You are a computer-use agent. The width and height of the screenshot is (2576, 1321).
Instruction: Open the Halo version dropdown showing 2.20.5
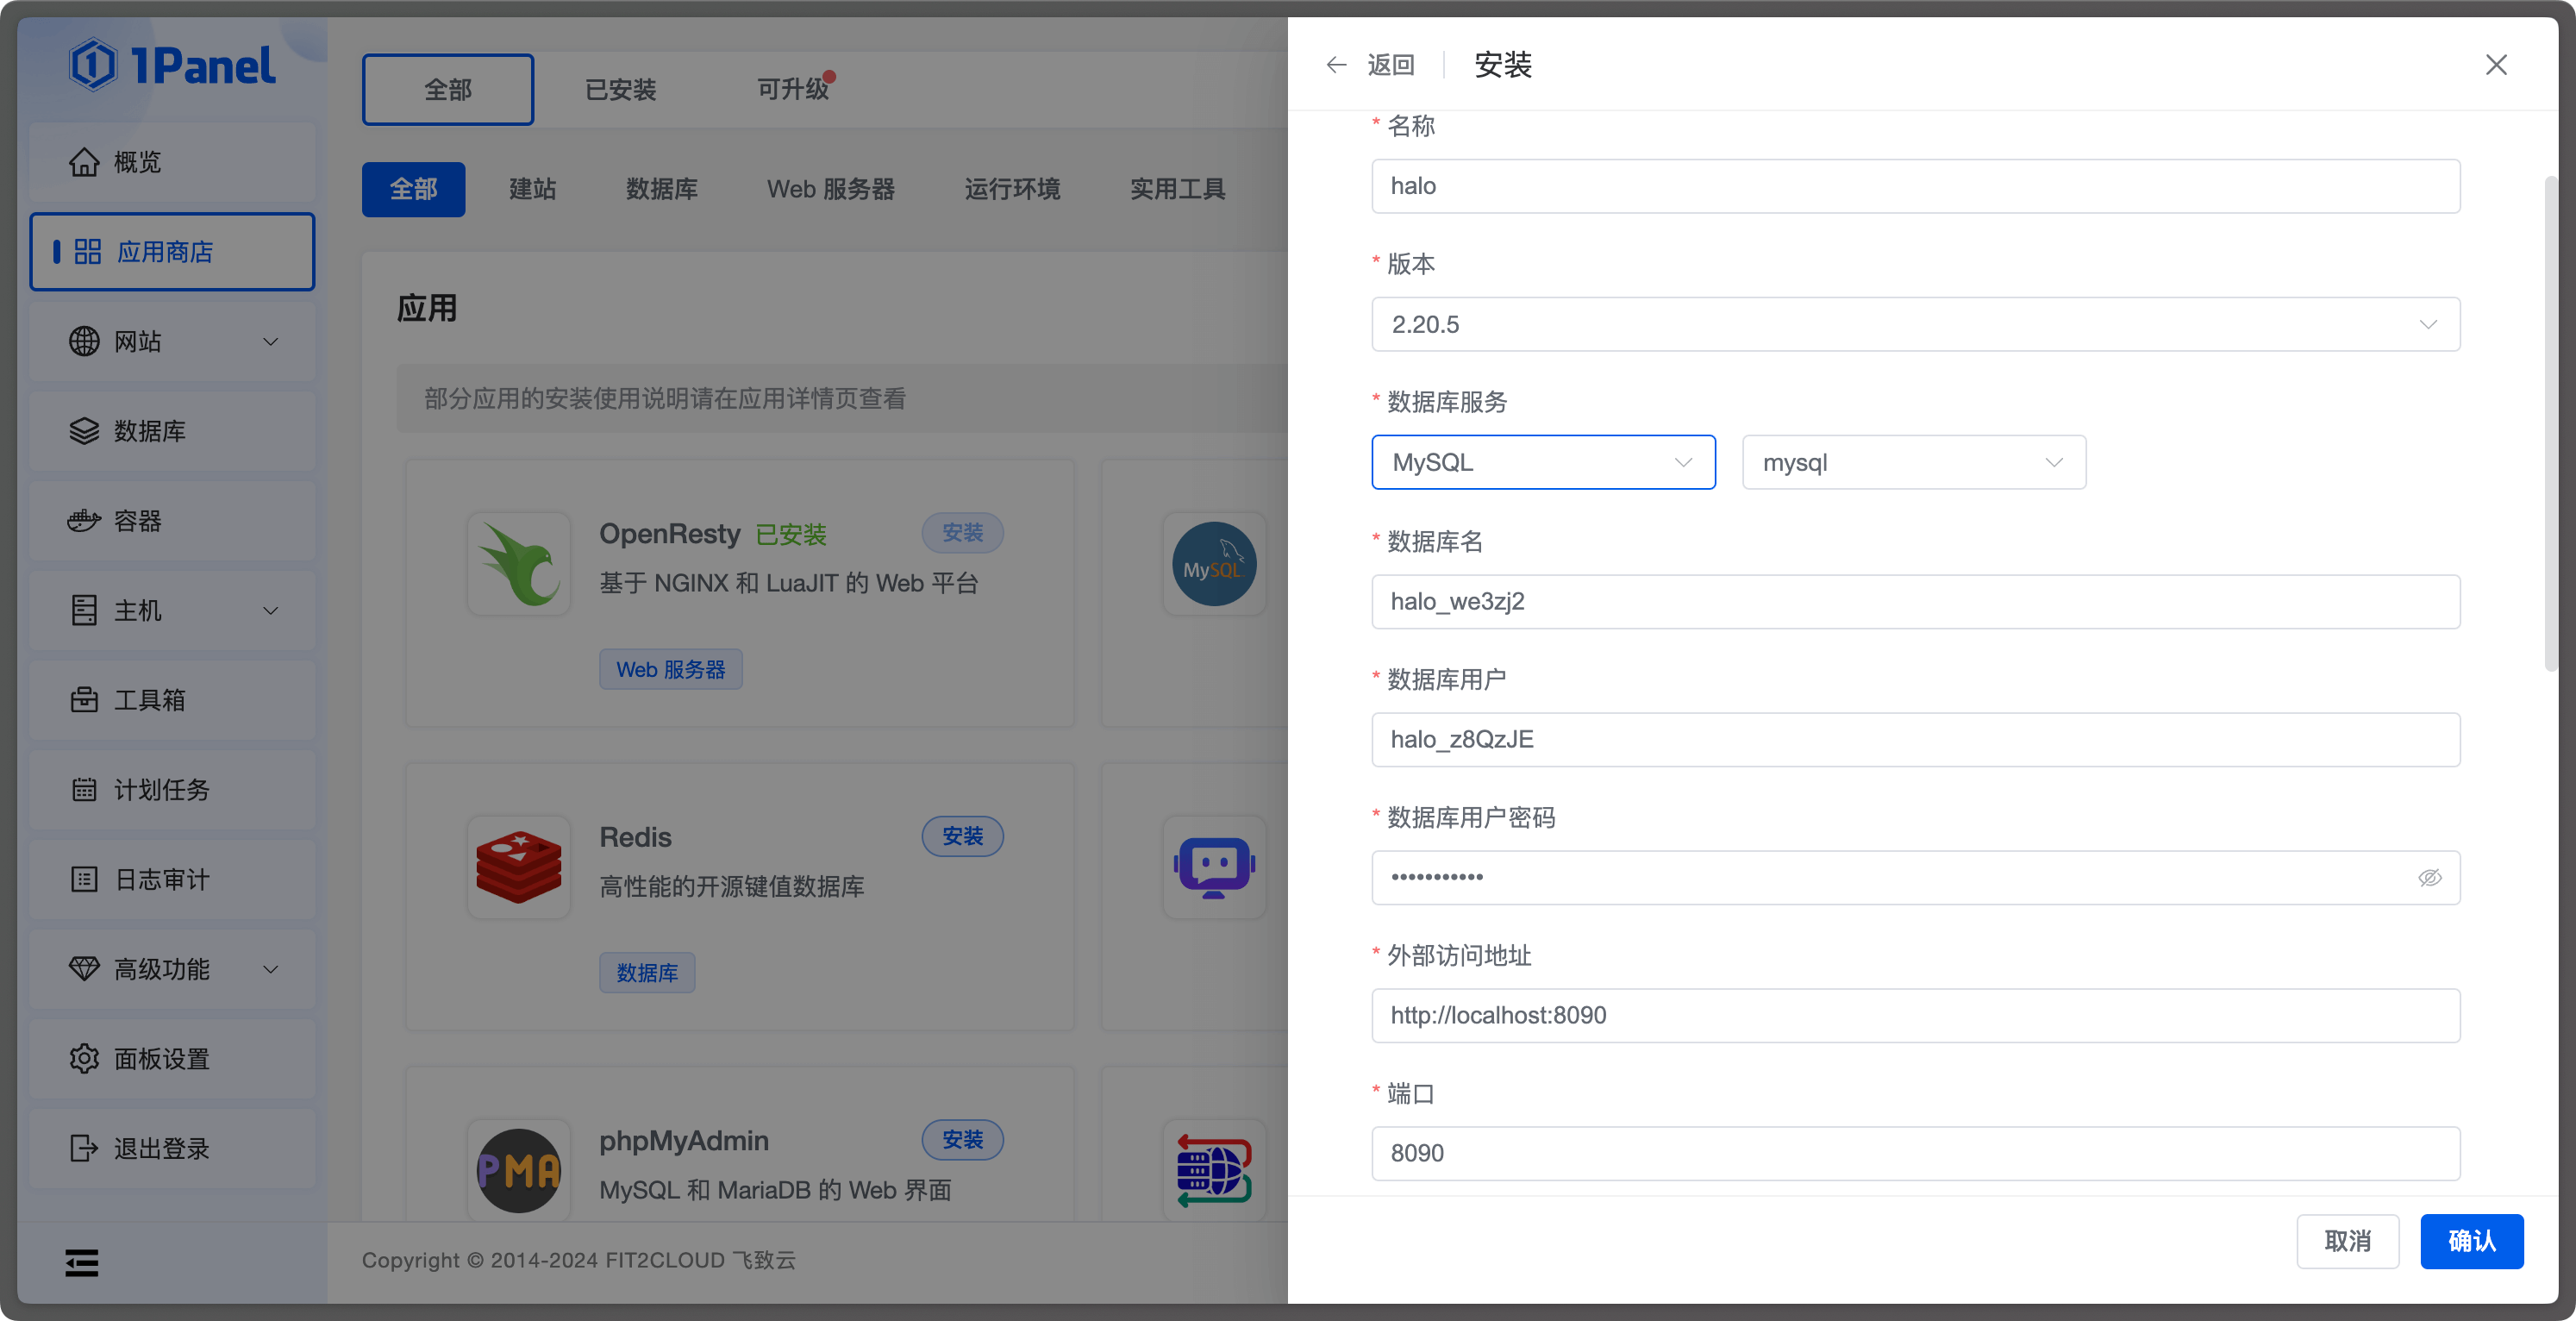click(1915, 324)
